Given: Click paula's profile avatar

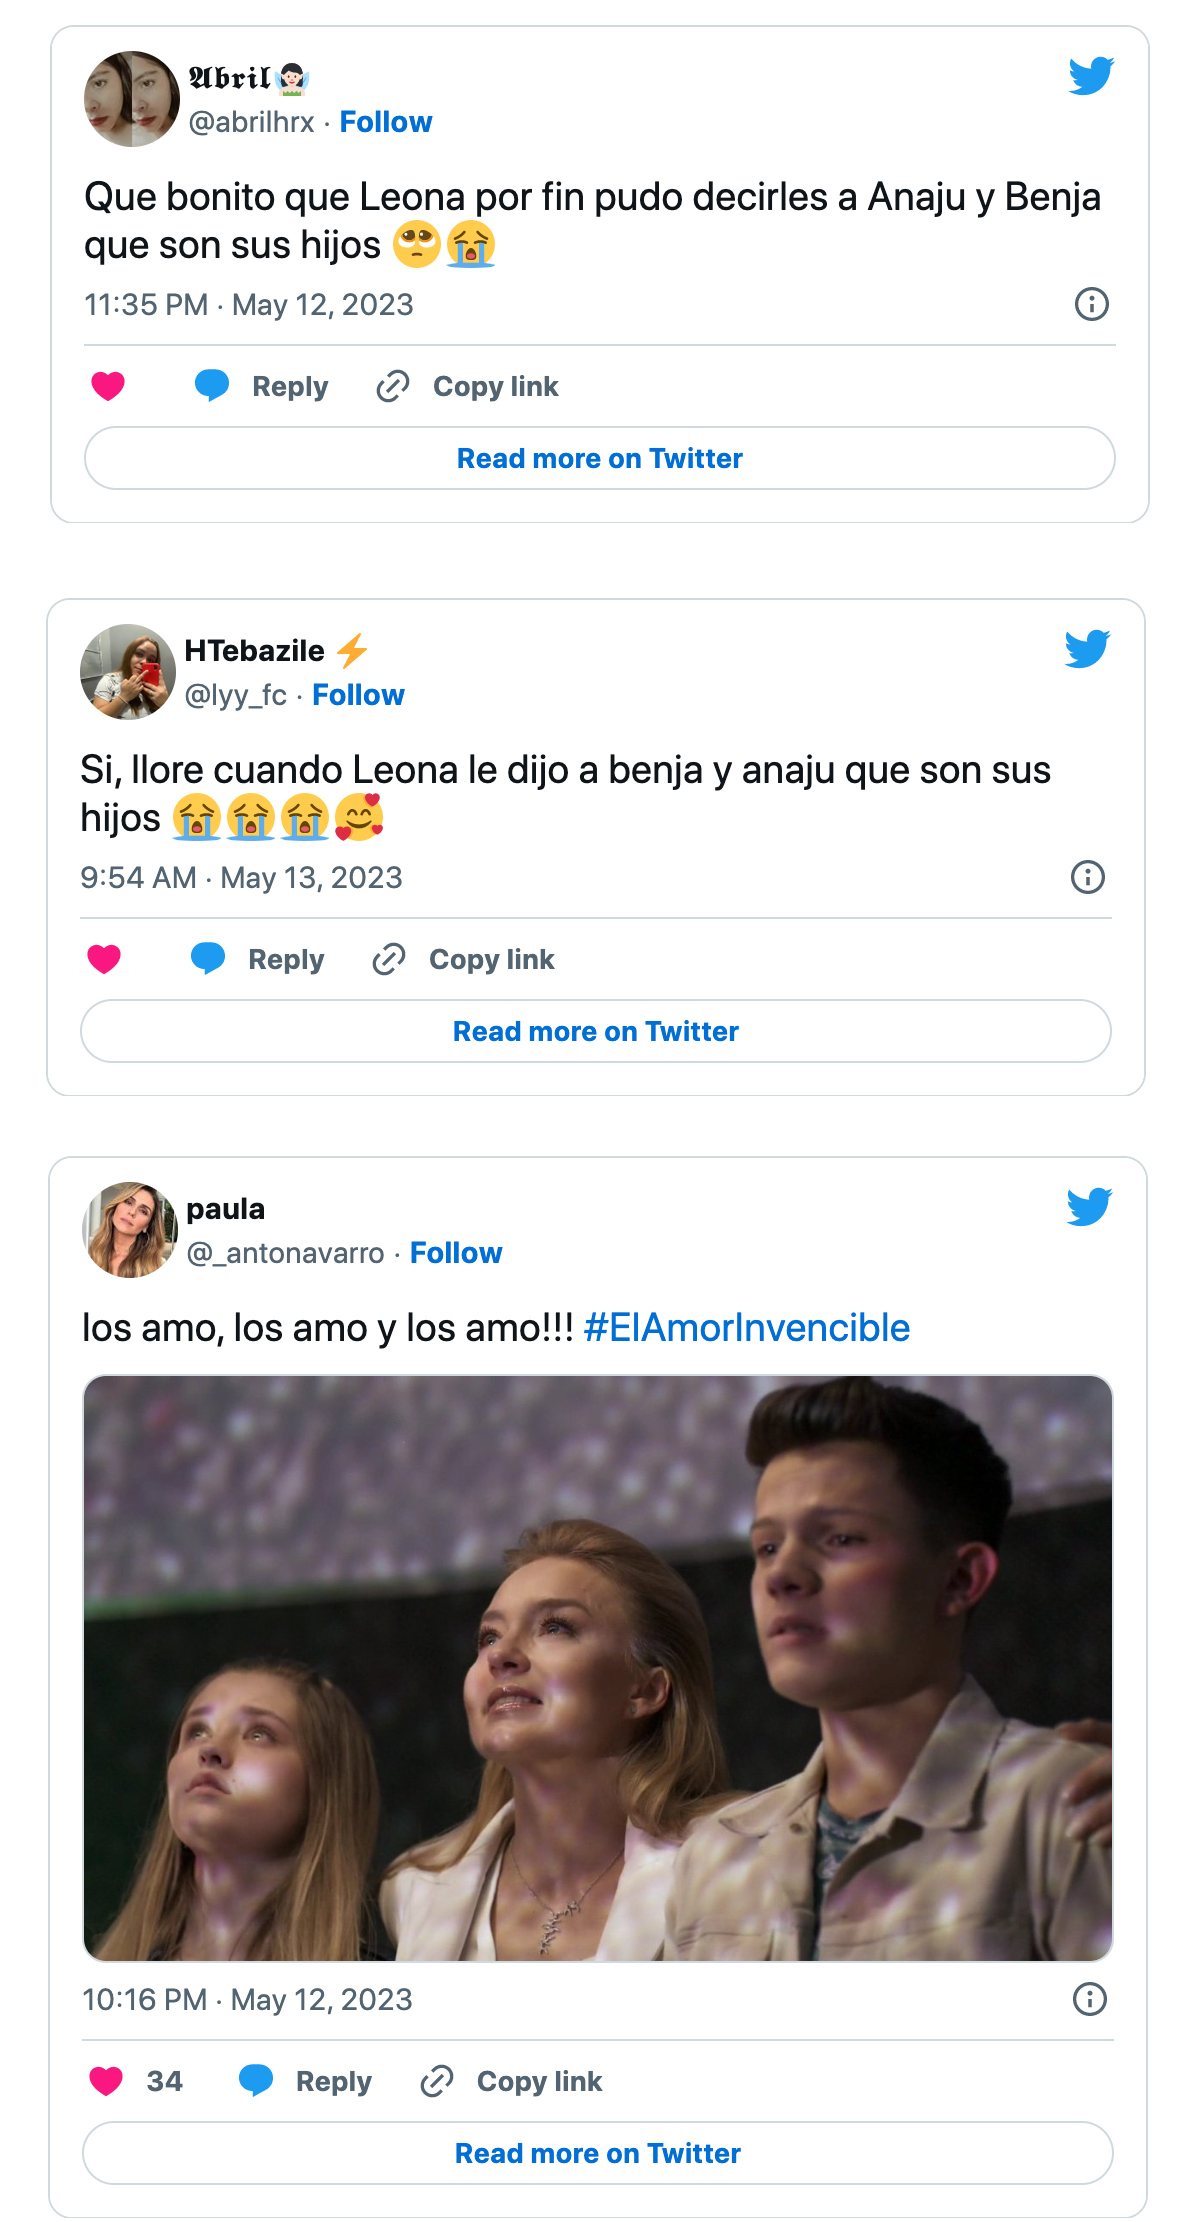Looking at the screenshot, I should [130, 1230].
